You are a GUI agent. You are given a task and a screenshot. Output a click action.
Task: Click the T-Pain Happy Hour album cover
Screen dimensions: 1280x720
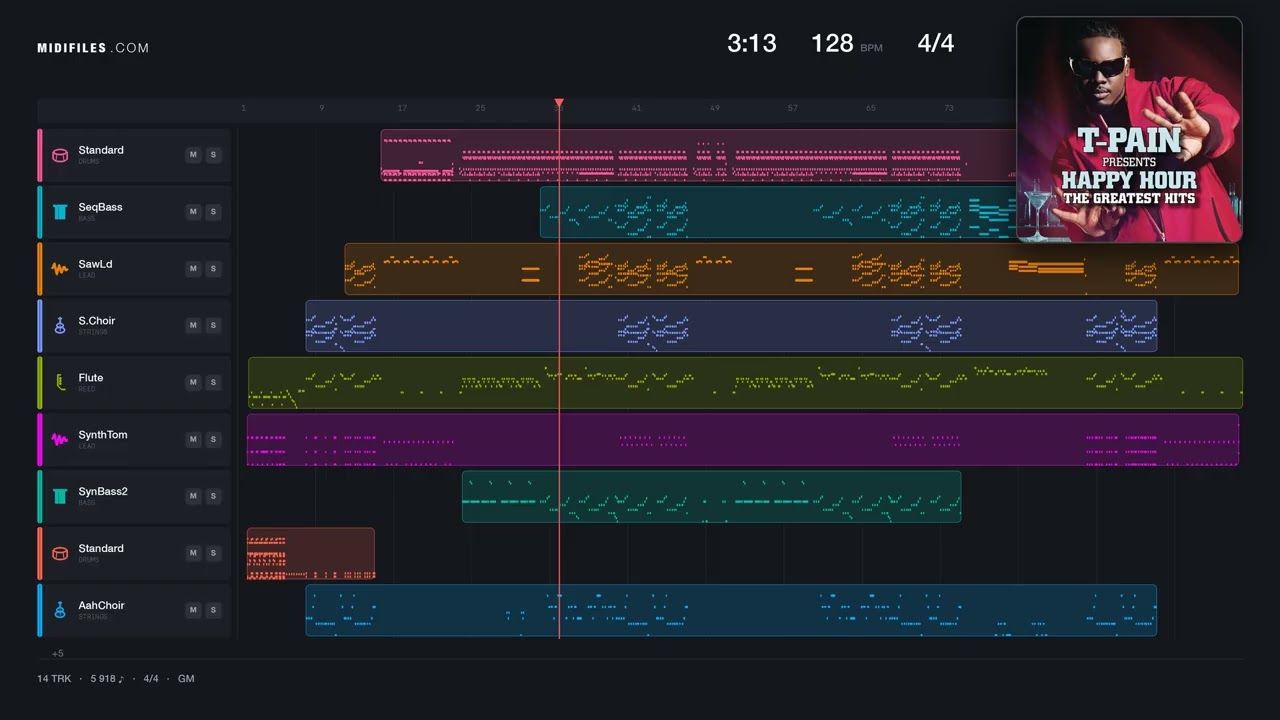(x=1129, y=129)
